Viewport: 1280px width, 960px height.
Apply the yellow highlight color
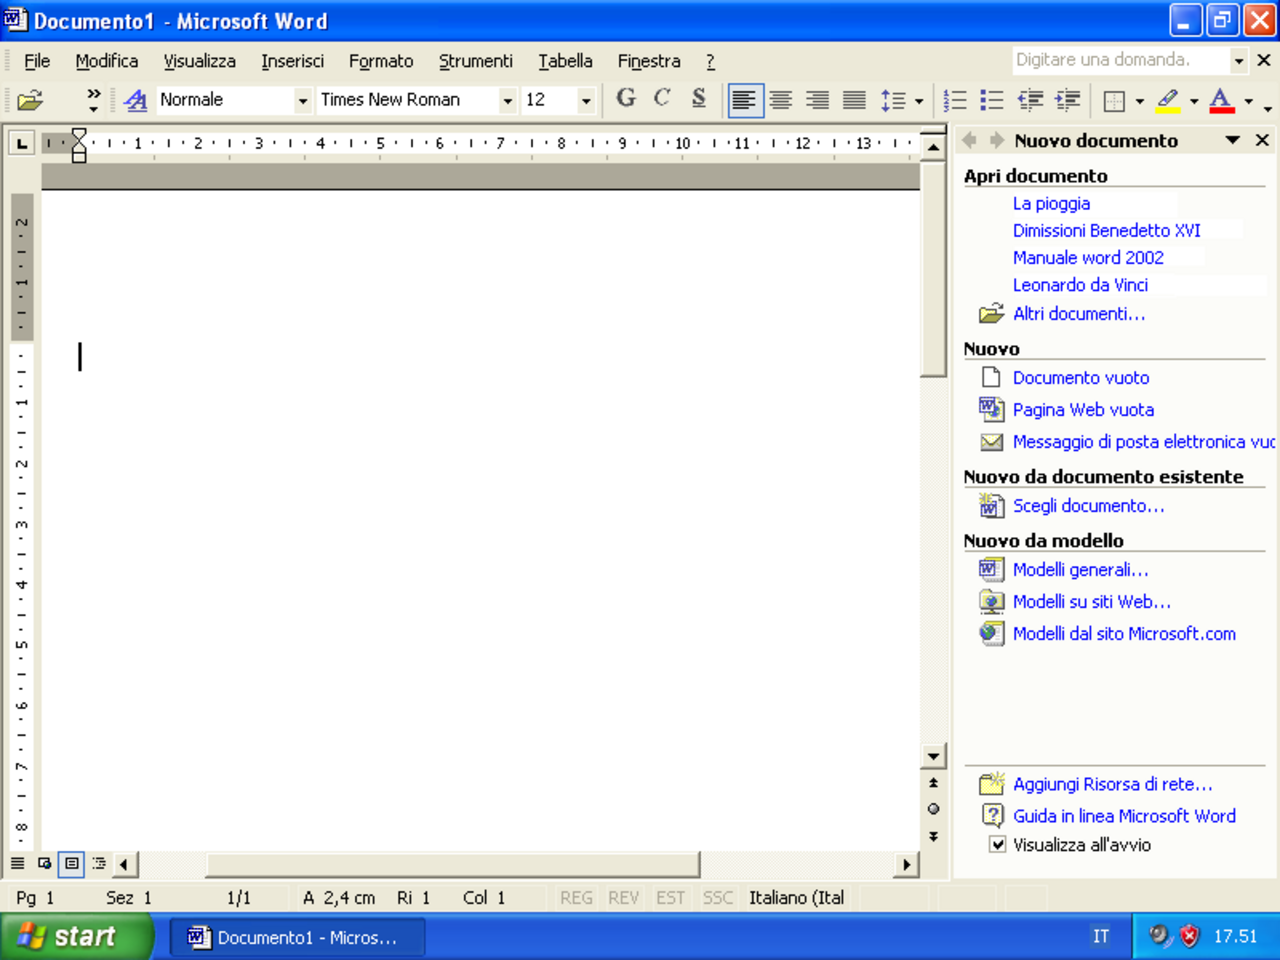pos(1168,100)
